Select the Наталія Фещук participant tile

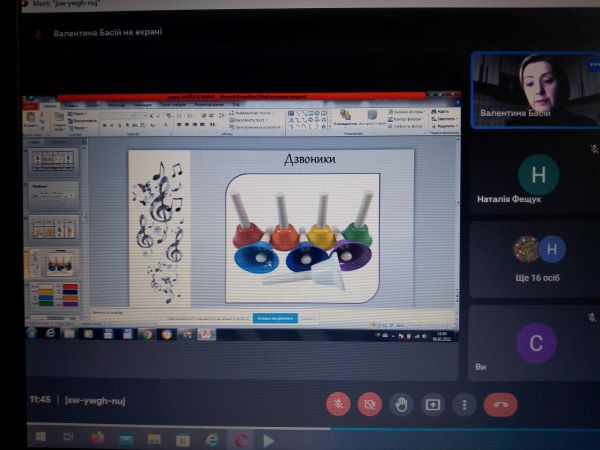(535, 176)
